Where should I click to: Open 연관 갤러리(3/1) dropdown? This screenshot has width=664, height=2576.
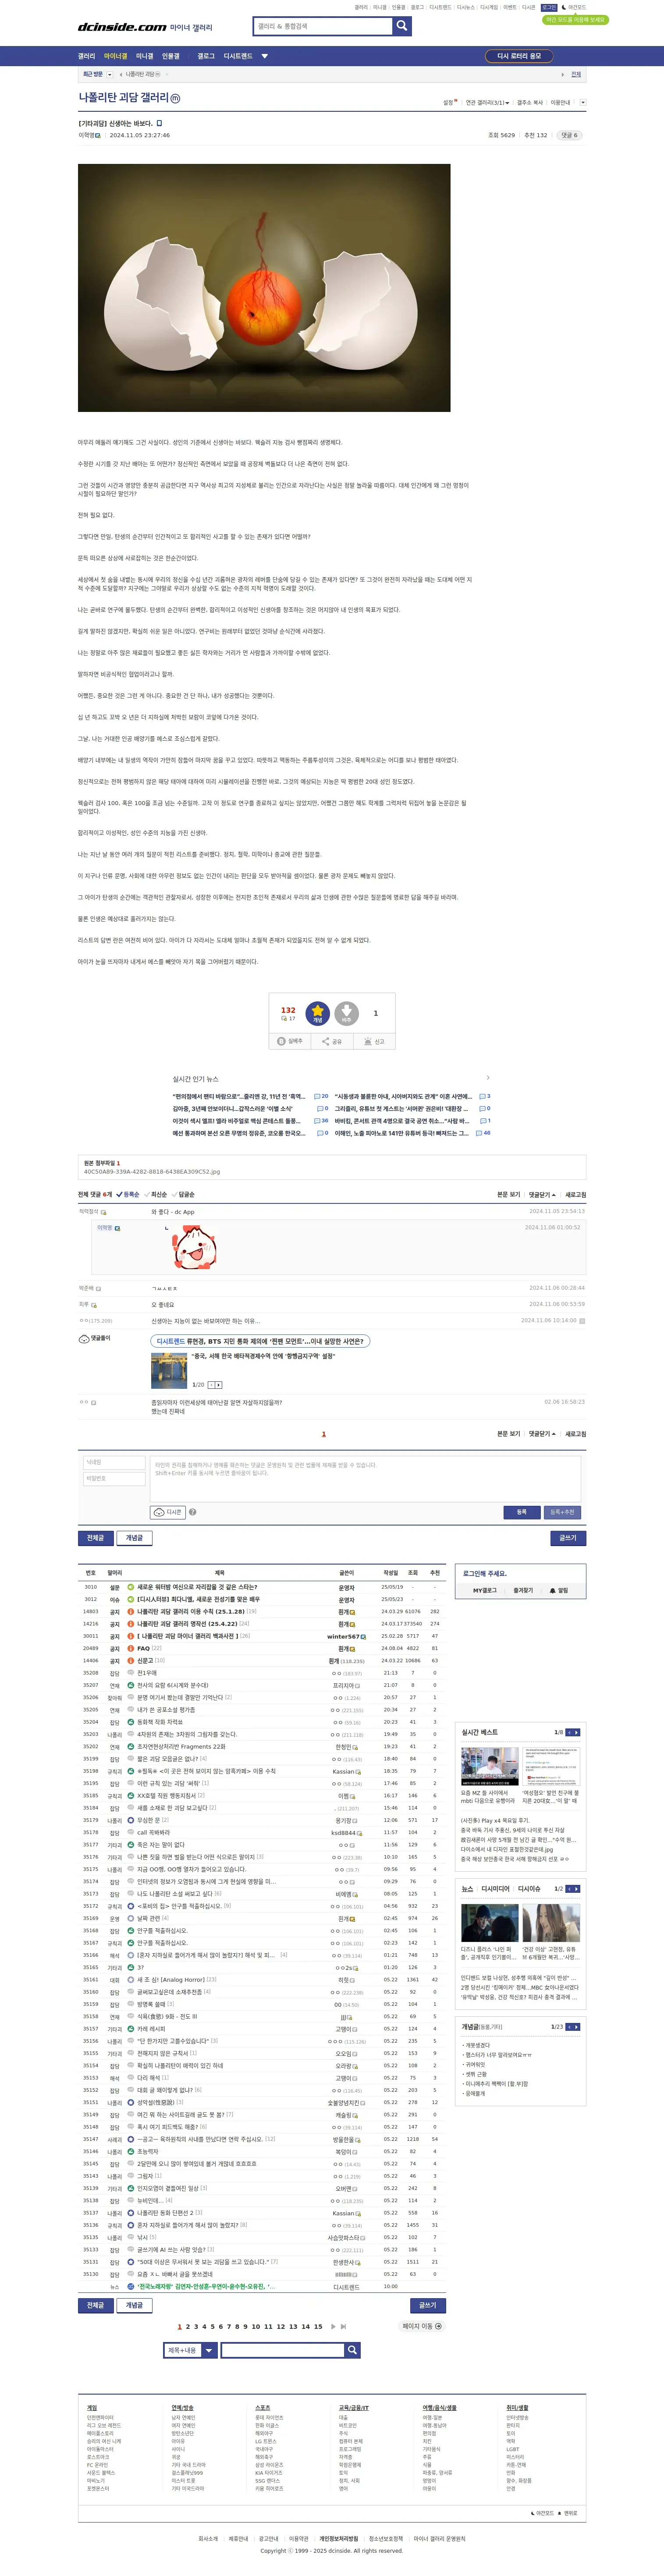coord(488,102)
